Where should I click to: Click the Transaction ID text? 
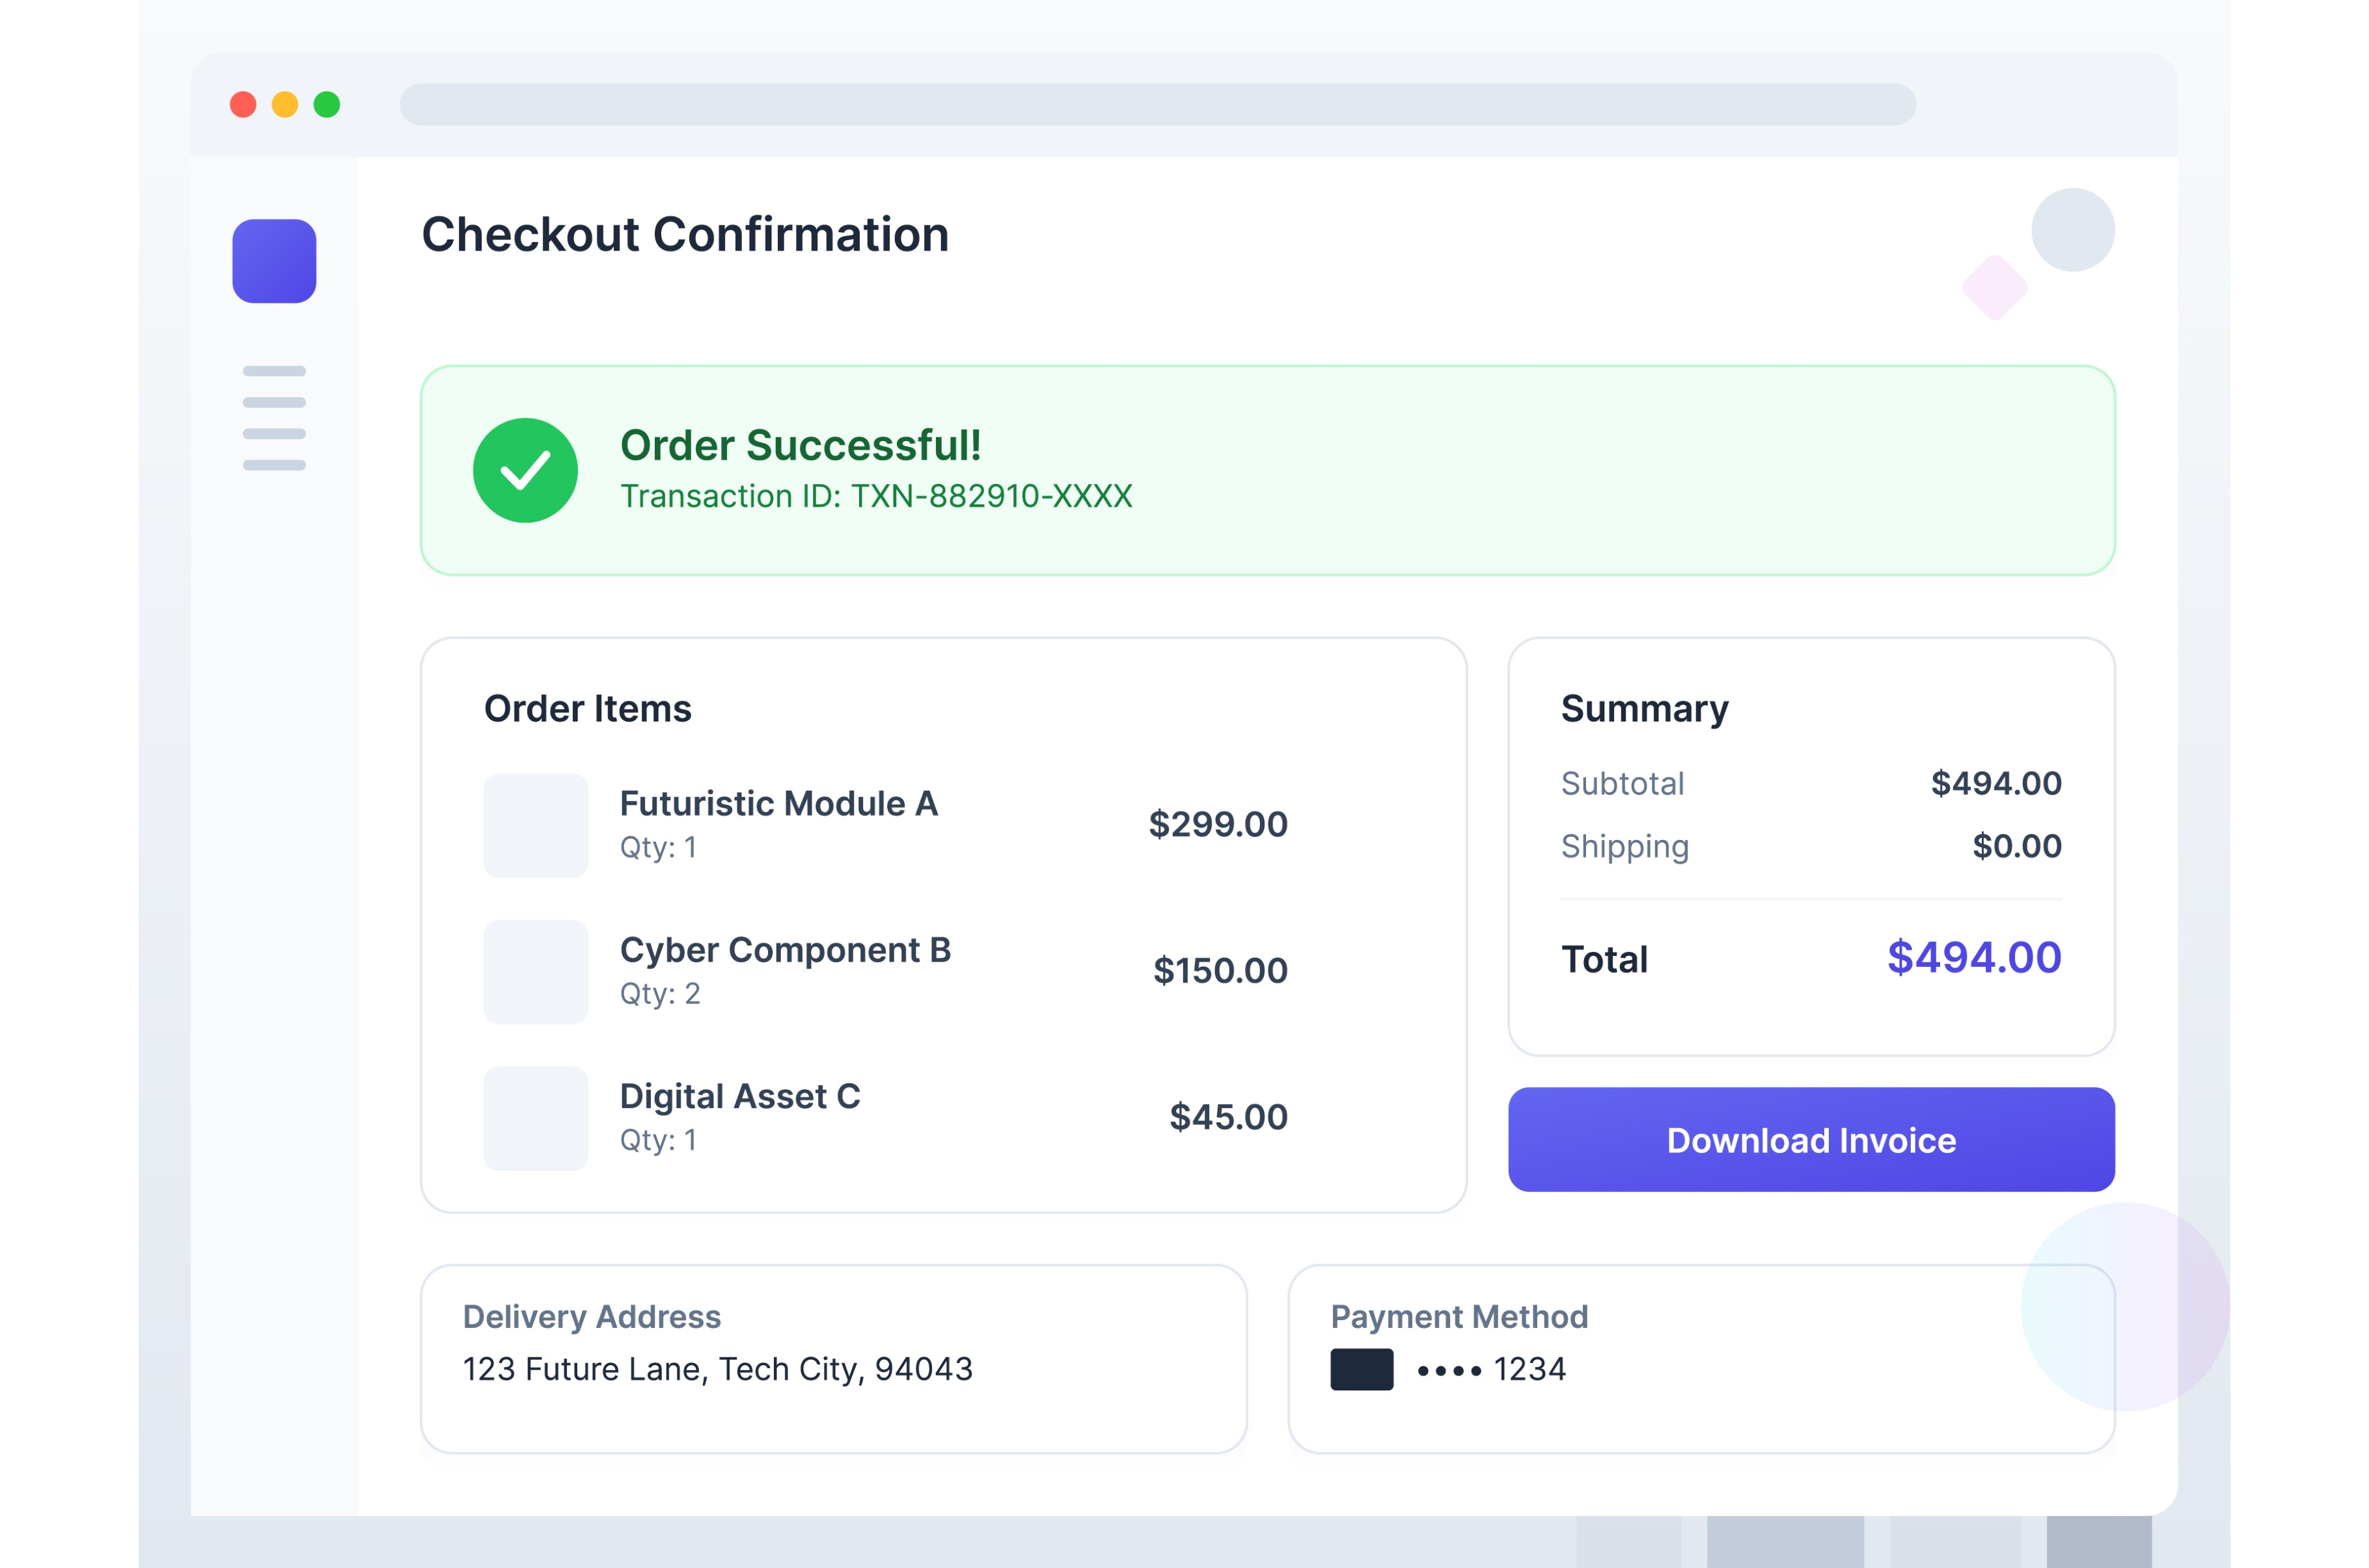[876, 496]
